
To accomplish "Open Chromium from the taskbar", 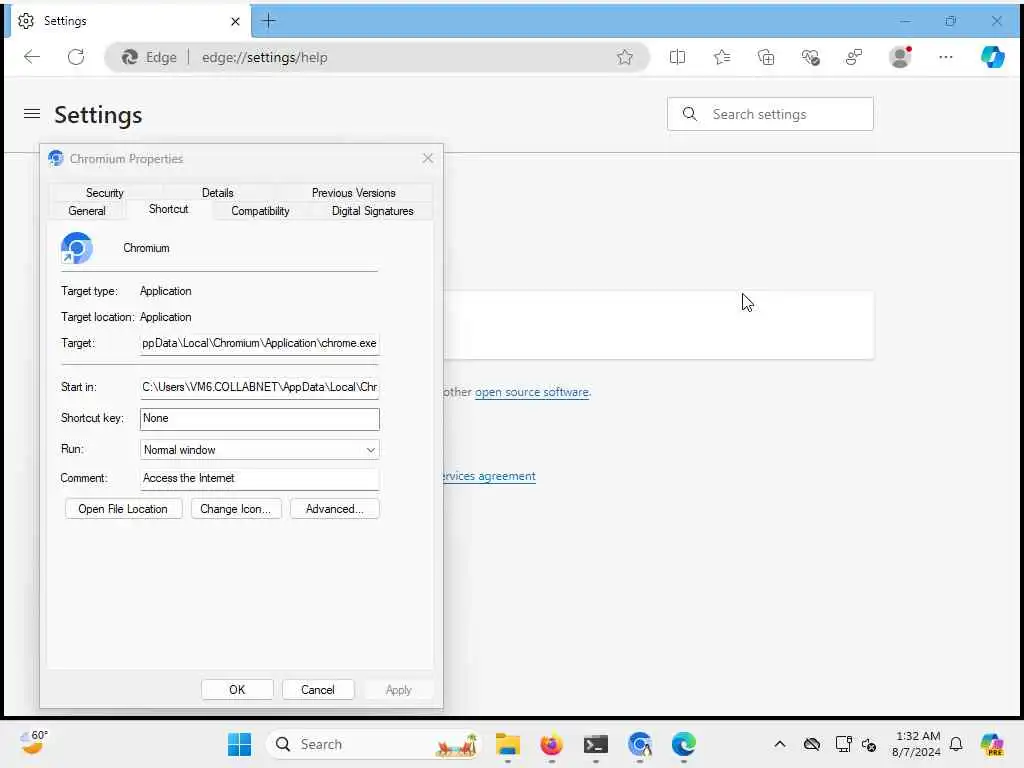I will pyautogui.click(x=640, y=744).
